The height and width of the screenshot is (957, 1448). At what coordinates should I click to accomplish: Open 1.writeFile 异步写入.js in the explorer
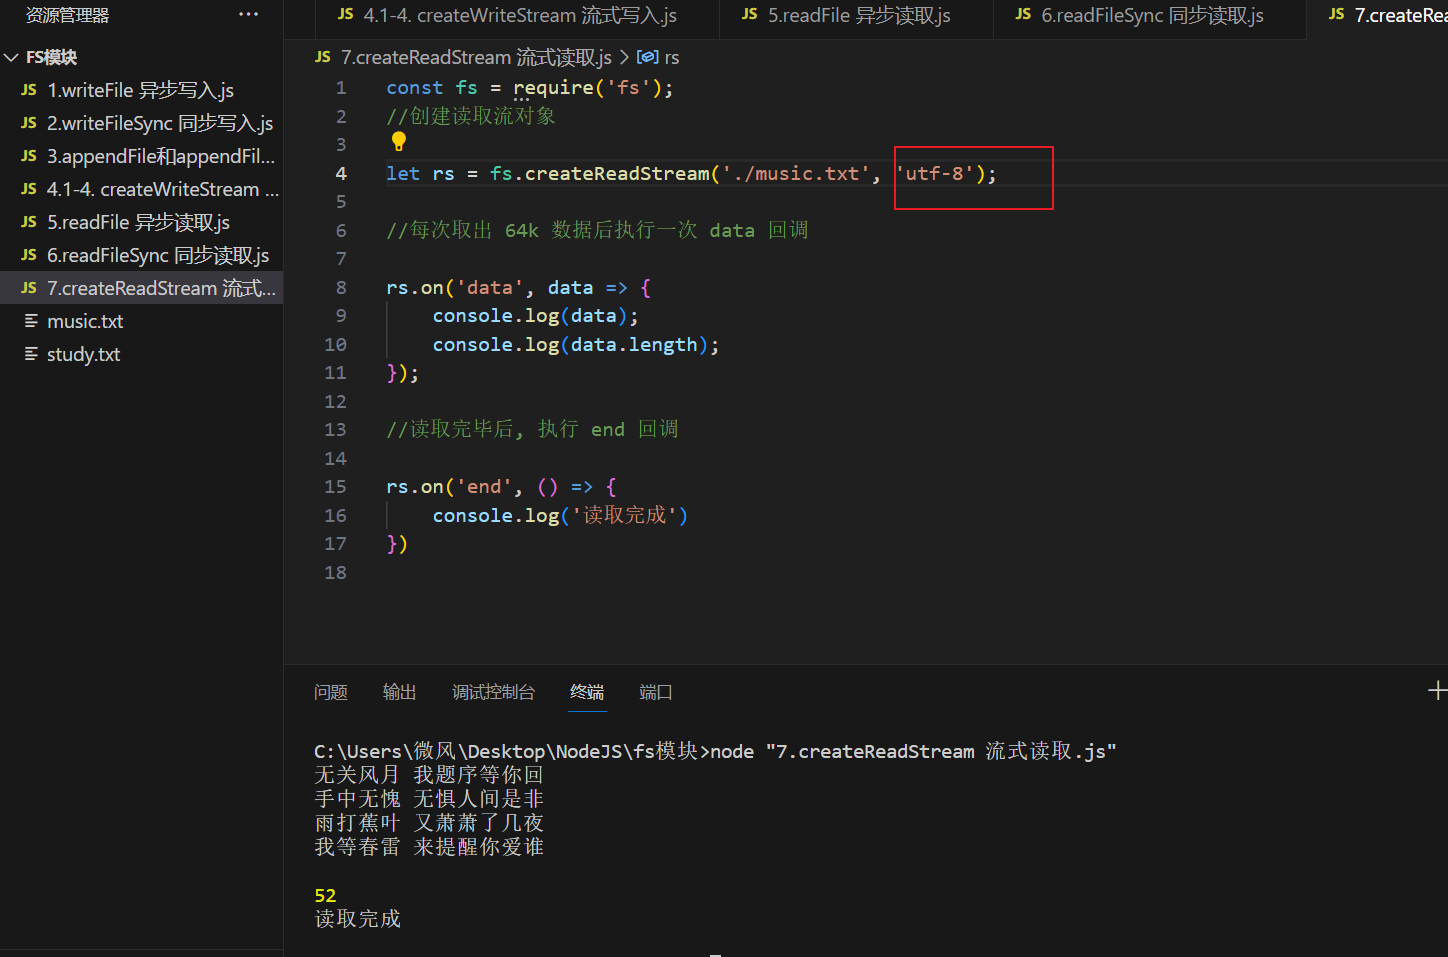tap(141, 91)
